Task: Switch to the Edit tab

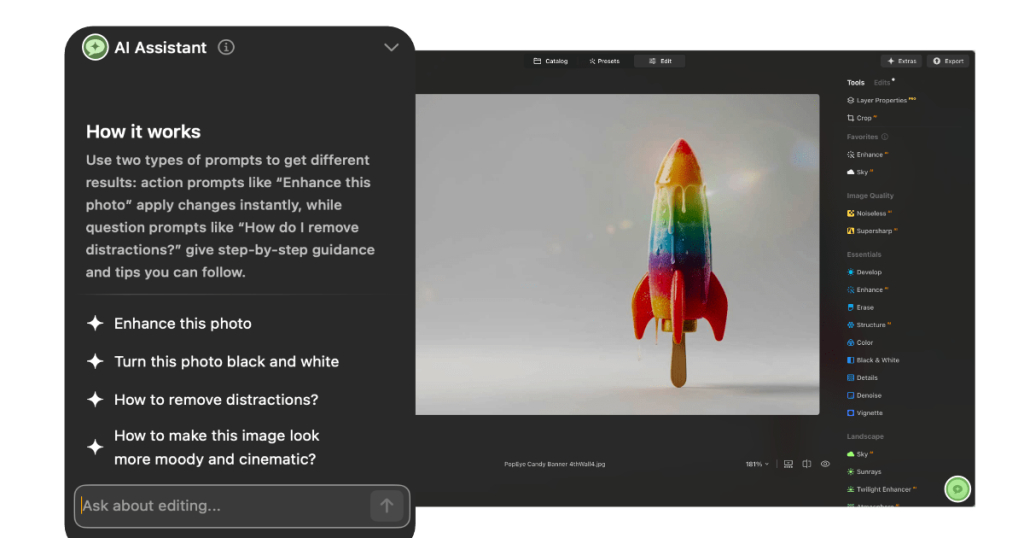Action: [x=660, y=61]
